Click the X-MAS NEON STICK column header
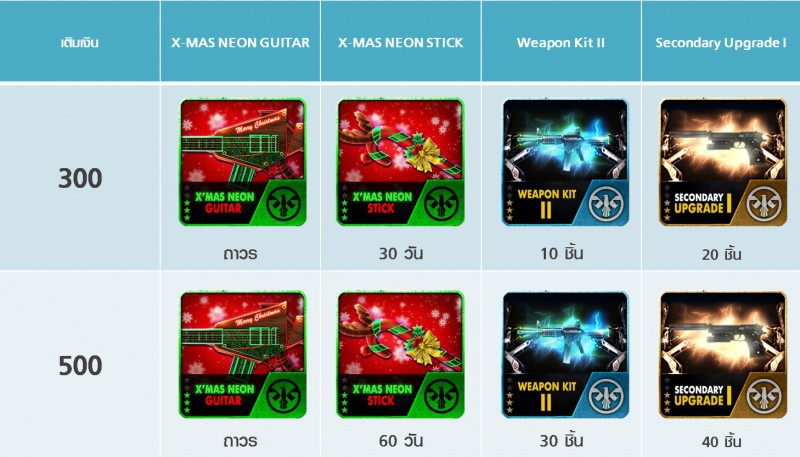 coord(401,43)
